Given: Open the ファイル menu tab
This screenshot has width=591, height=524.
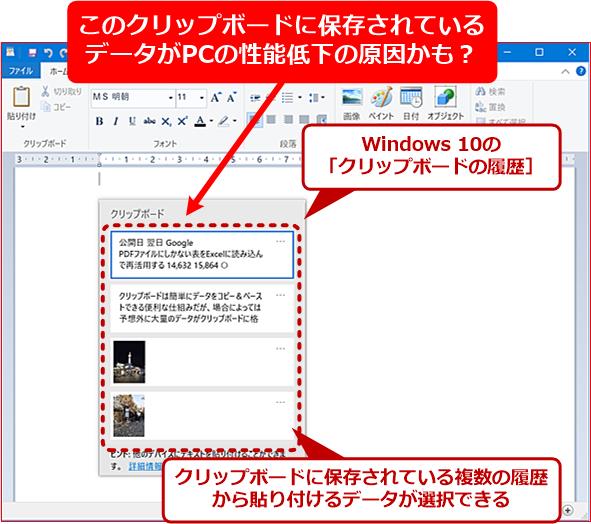Looking at the screenshot, I should click(21, 70).
